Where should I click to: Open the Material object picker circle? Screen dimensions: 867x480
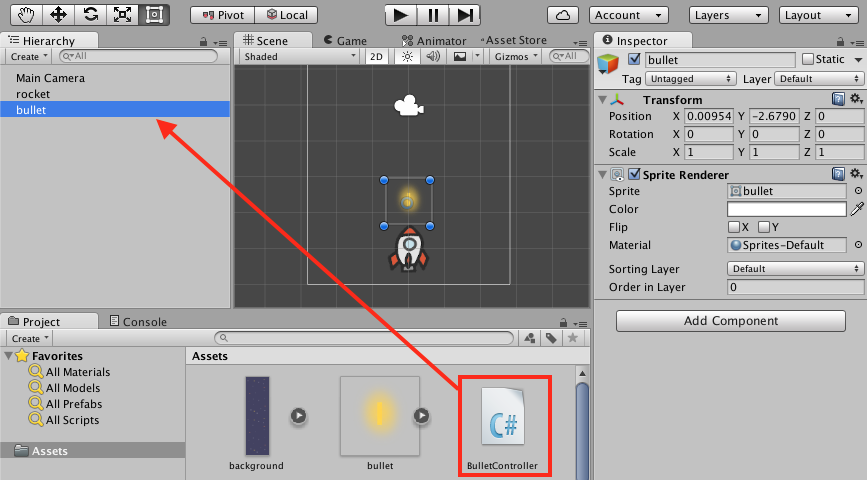pyautogui.click(x=858, y=244)
